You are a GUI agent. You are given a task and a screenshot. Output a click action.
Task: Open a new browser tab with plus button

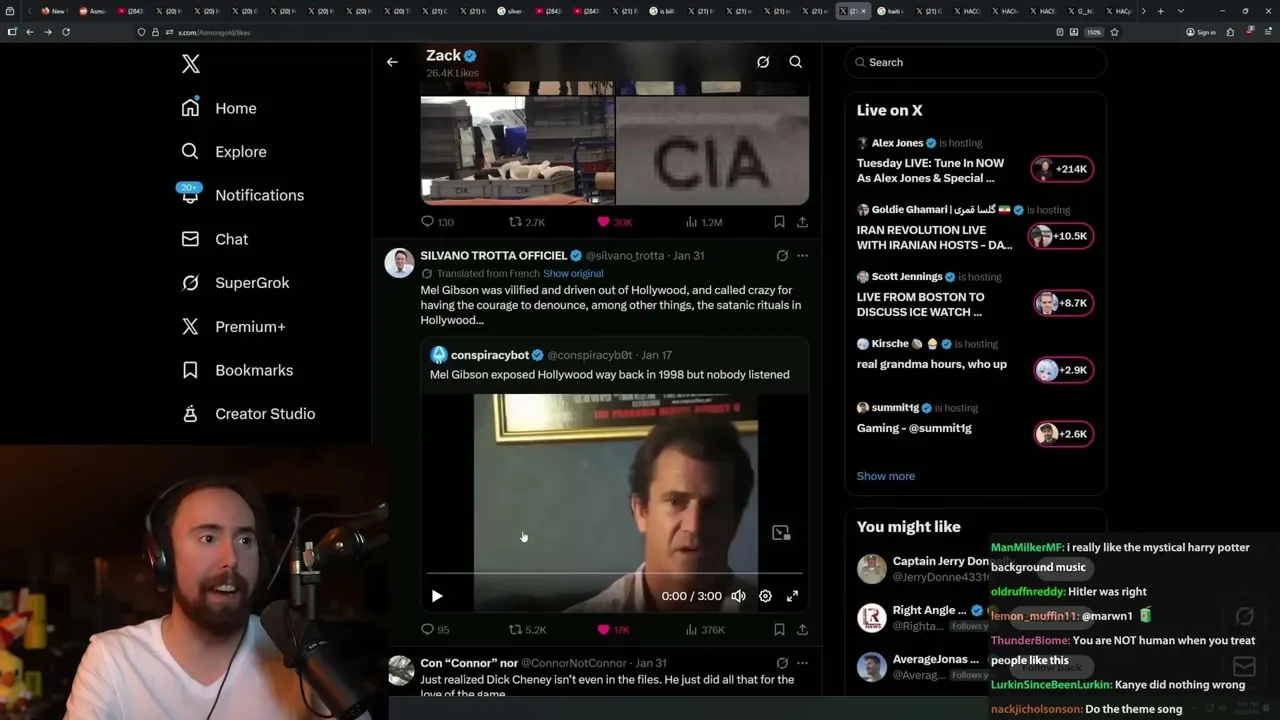[x=1160, y=11]
